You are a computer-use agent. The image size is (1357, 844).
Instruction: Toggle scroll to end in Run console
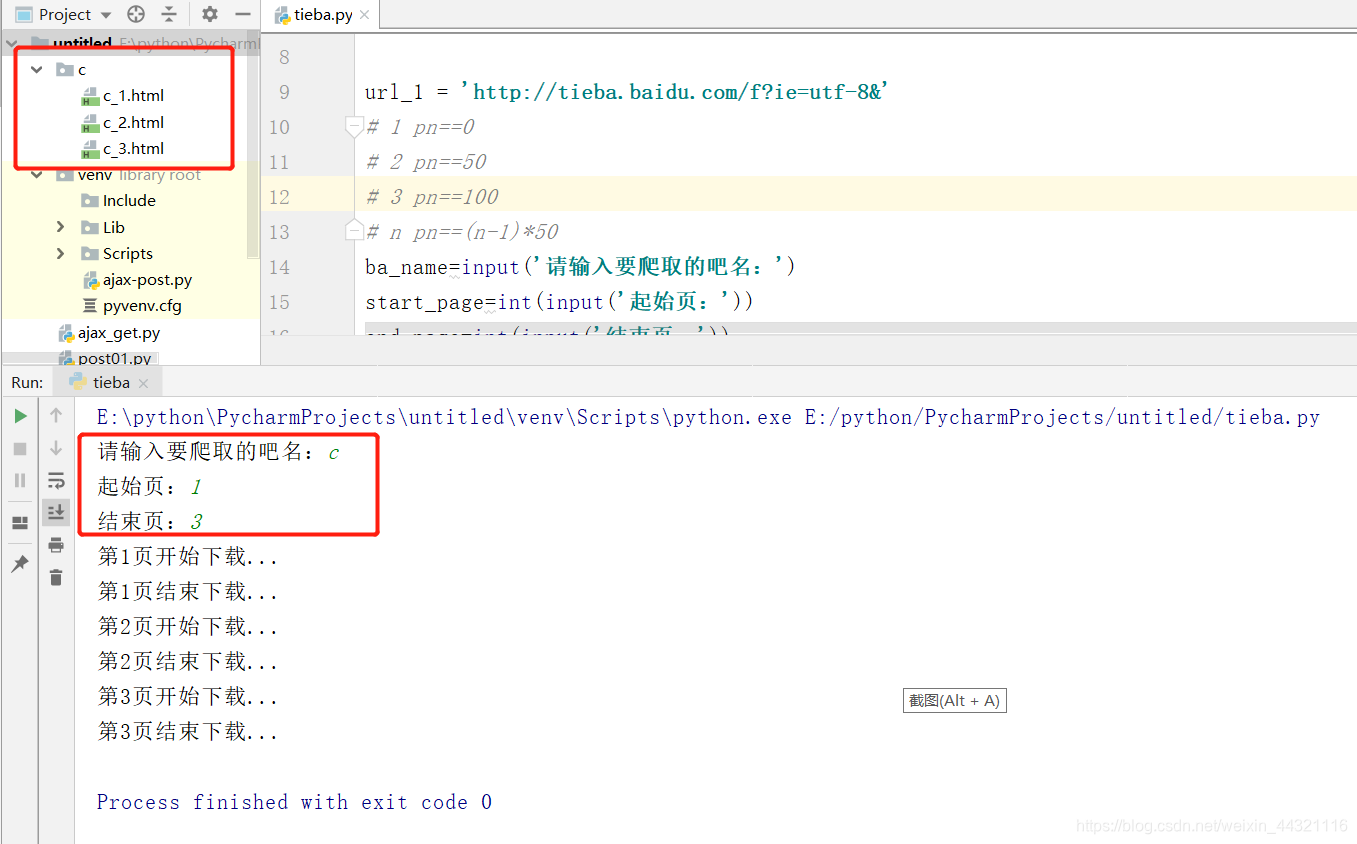coord(56,512)
